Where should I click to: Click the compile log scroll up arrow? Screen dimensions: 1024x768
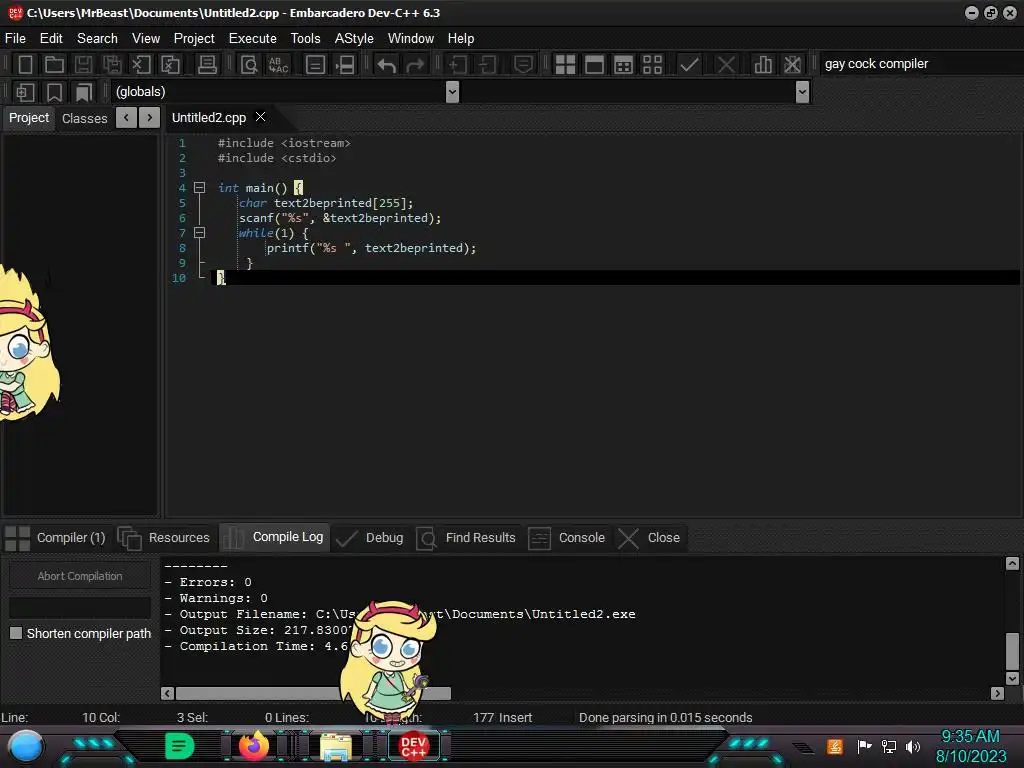pos(1012,564)
